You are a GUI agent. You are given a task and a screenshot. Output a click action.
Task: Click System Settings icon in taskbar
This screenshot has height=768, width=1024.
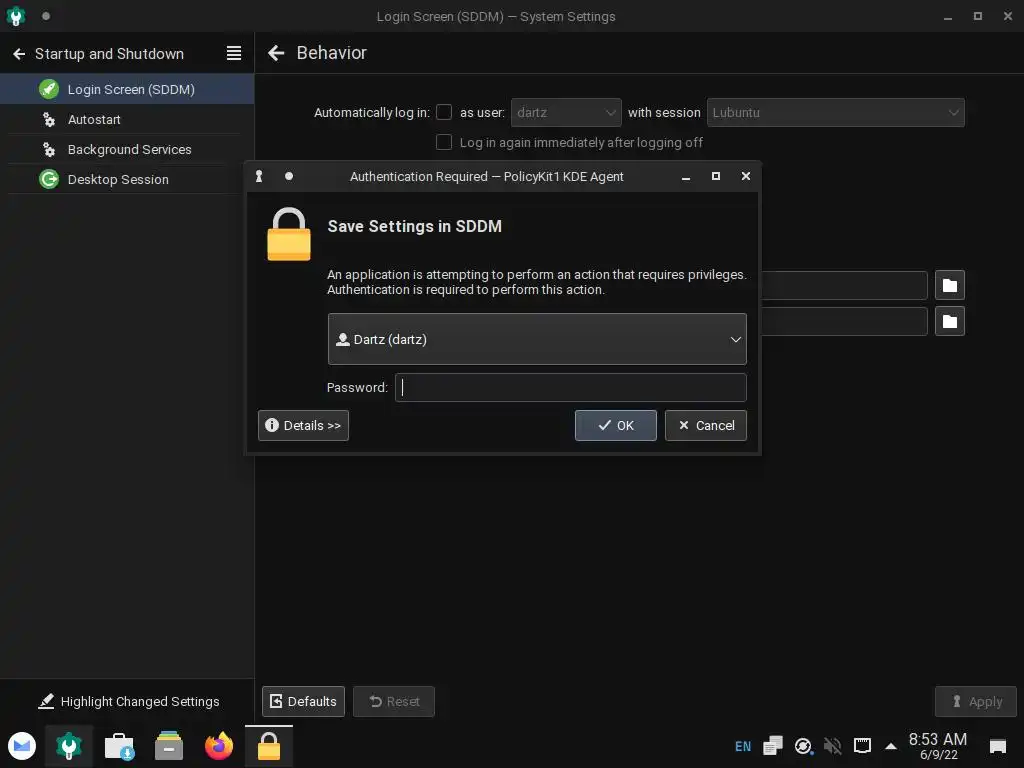coord(69,746)
